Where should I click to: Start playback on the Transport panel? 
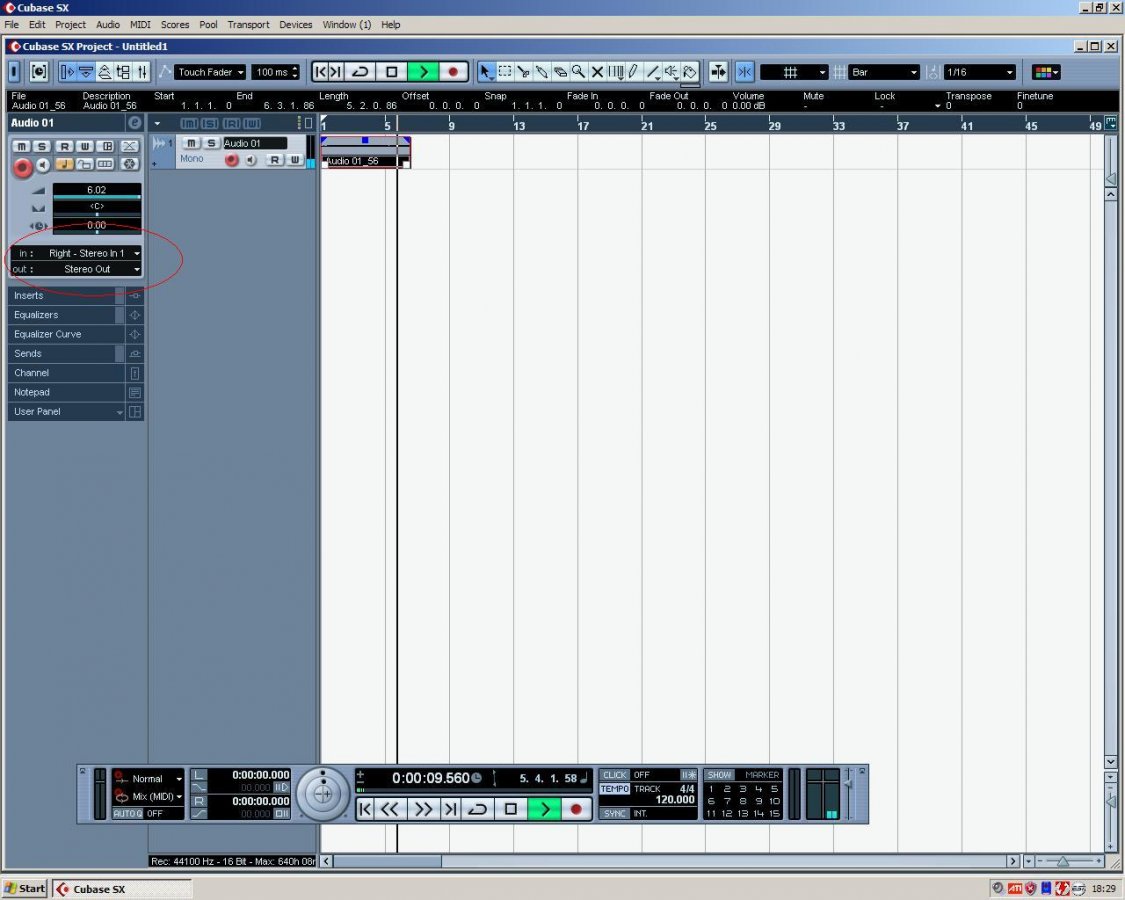(x=545, y=810)
